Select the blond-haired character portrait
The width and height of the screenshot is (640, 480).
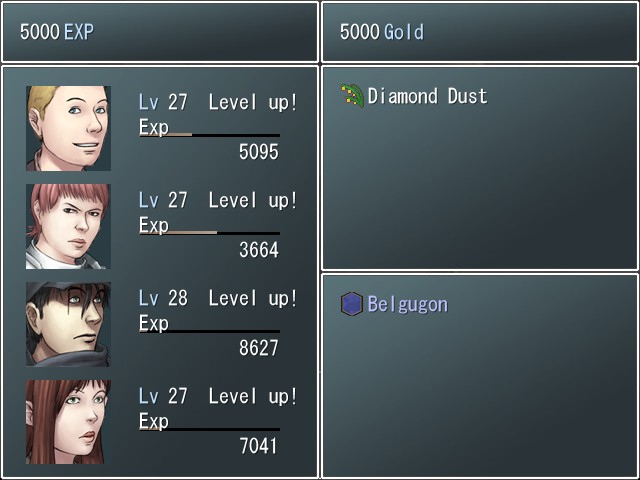[x=69, y=128]
